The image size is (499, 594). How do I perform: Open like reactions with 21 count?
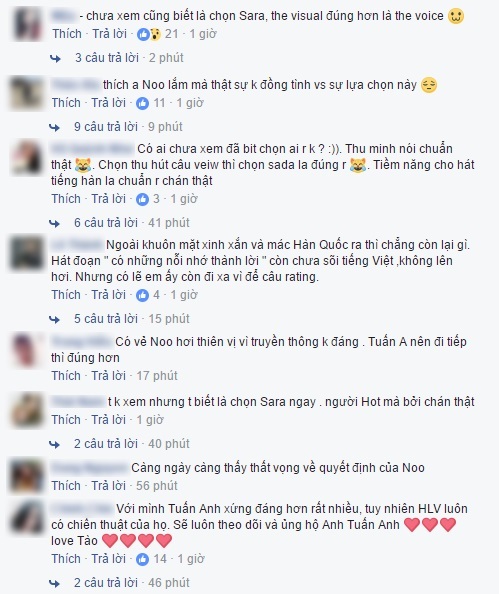tap(149, 34)
